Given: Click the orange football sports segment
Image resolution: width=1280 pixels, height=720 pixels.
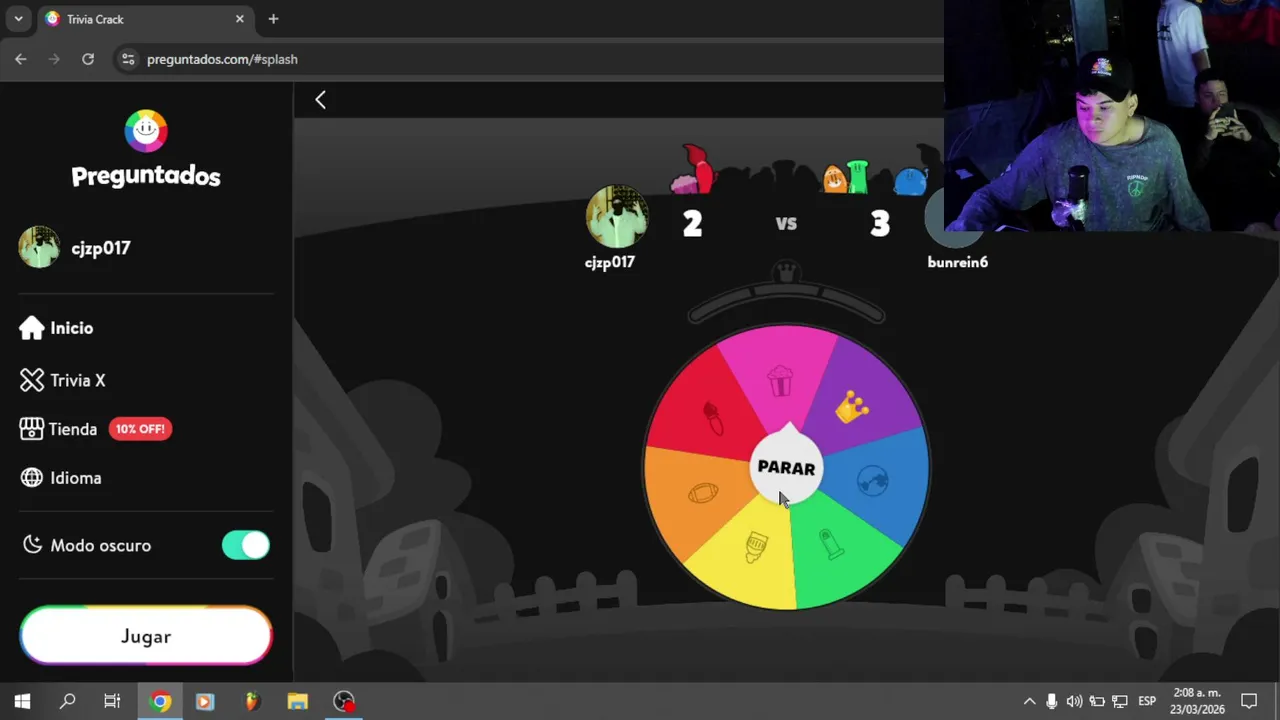Looking at the screenshot, I should coord(703,494).
